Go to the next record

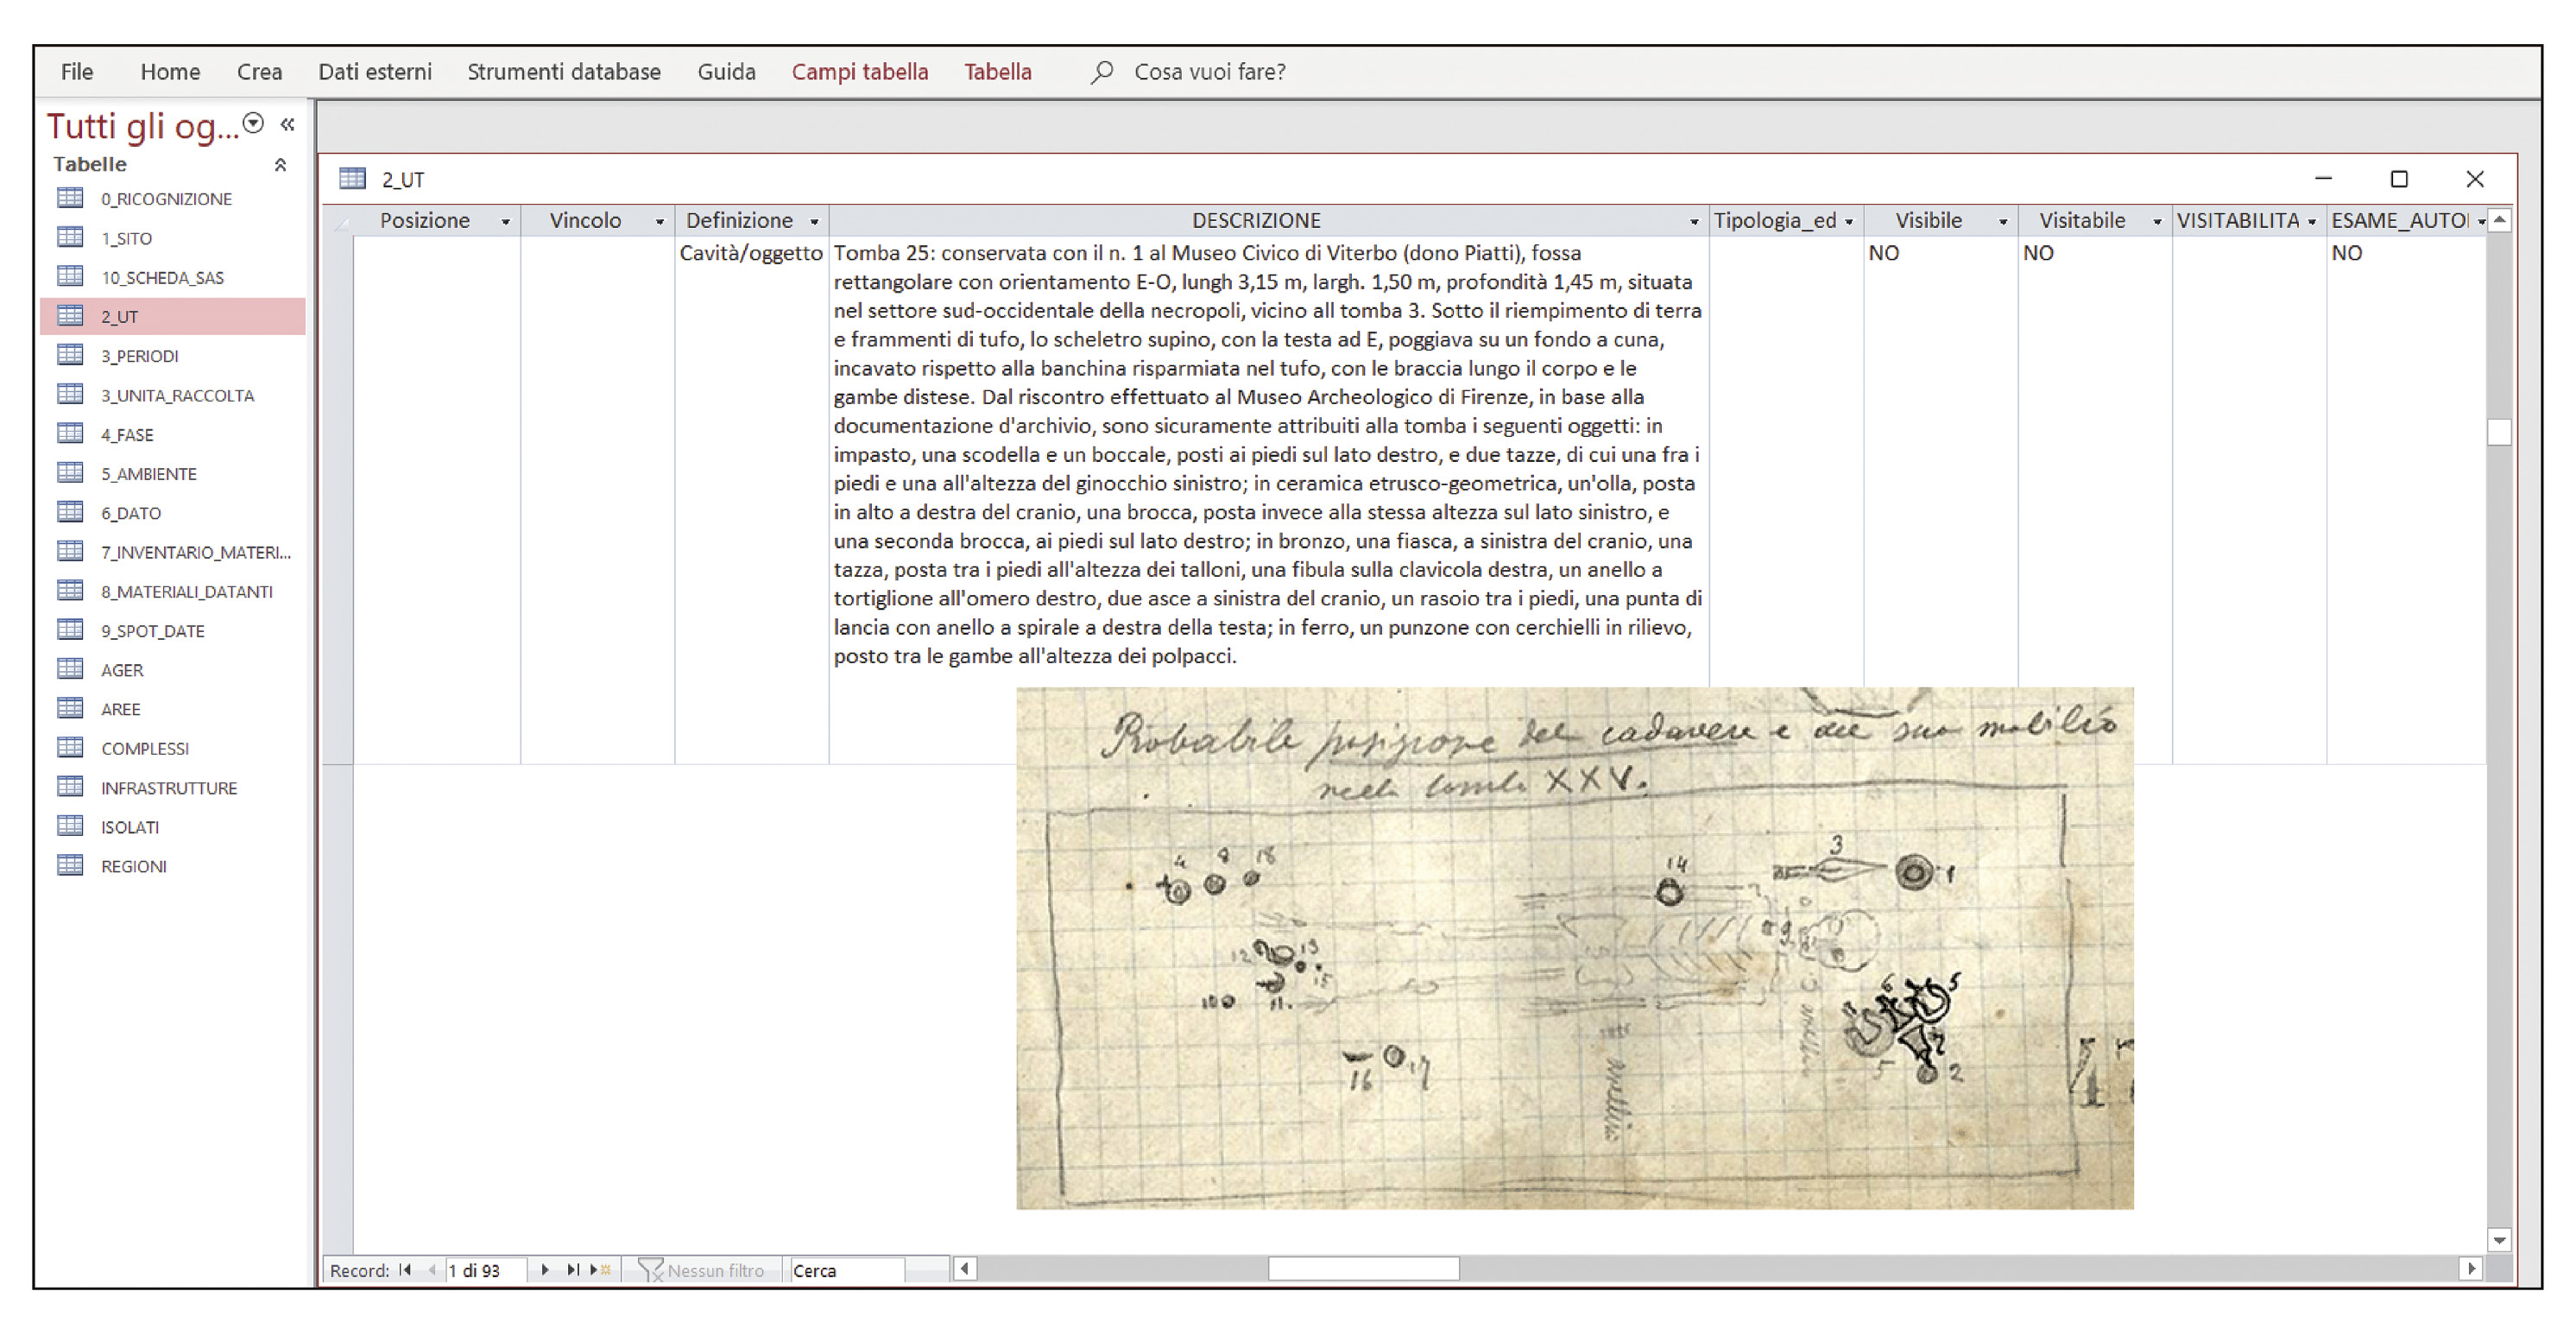[545, 1270]
